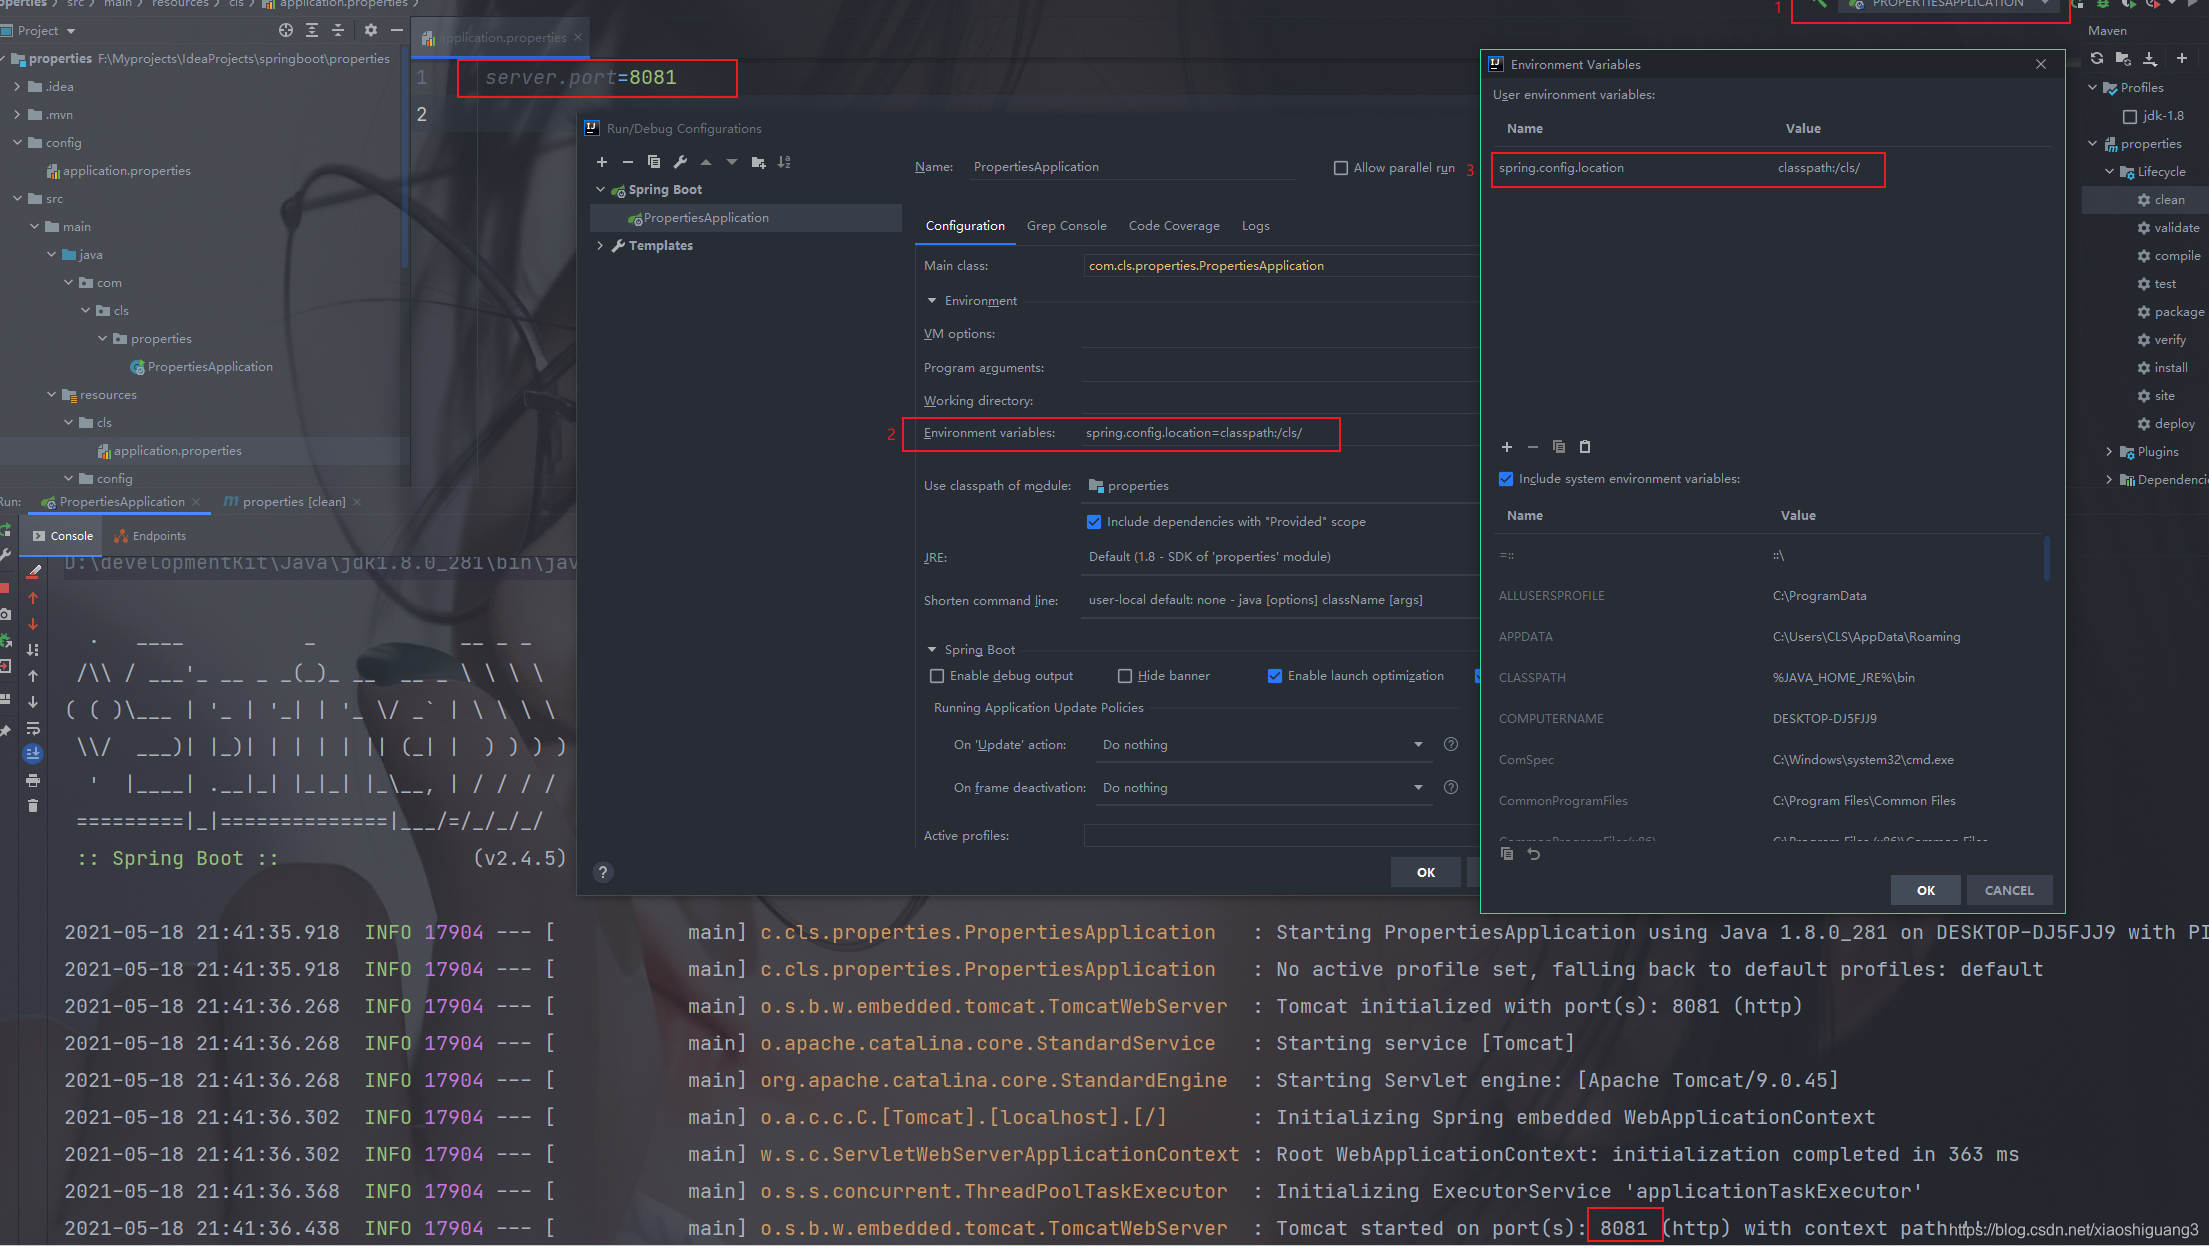Collapse the Spring Boot configuration group
This screenshot has width=2209, height=1249.
(x=601, y=190)
